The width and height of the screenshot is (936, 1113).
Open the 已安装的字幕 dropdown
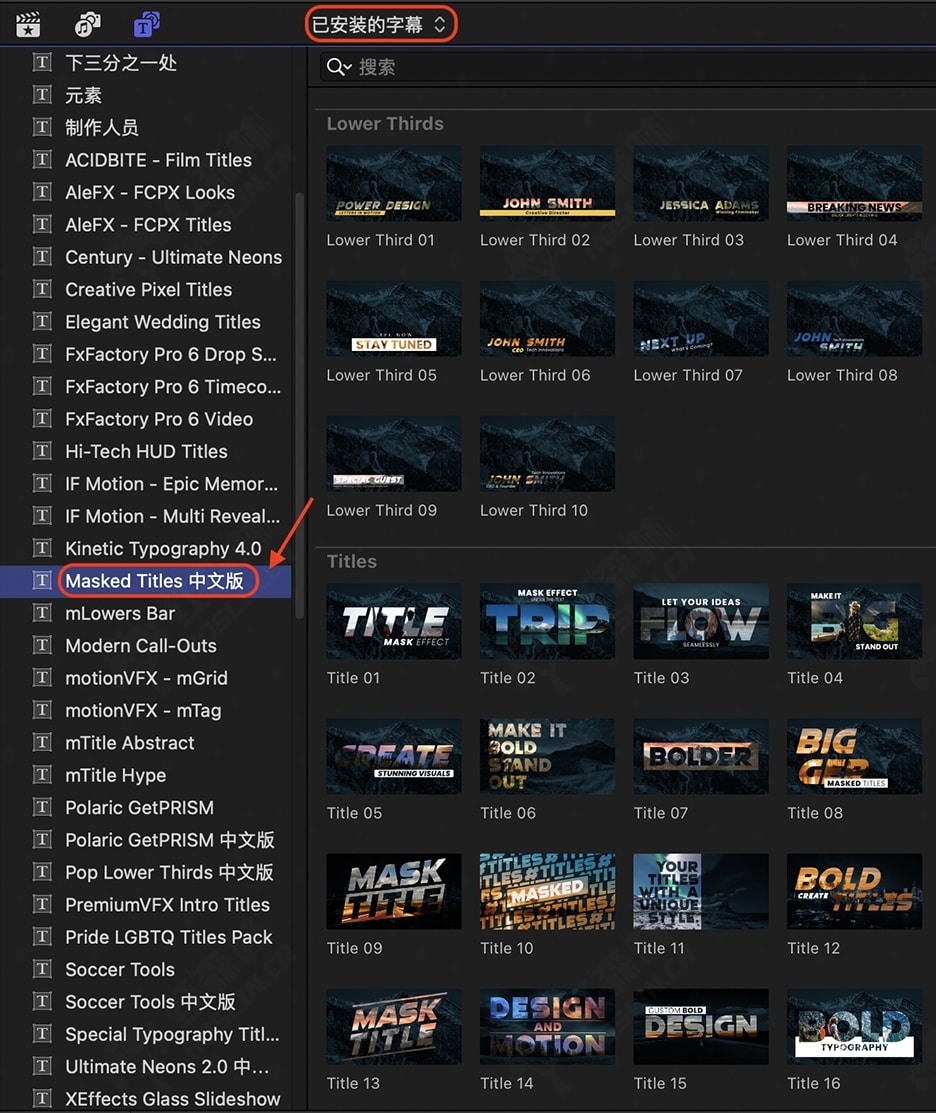click(x=380, y=25)
